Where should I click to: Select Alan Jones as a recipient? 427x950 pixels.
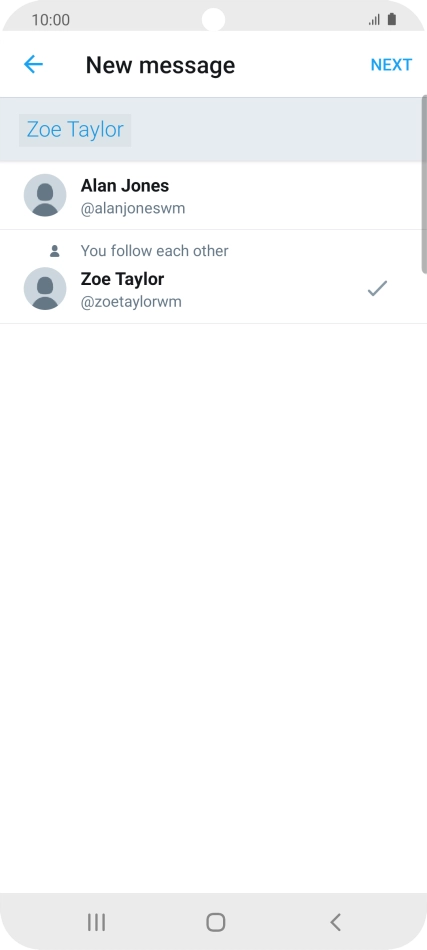[x=211, y=196]
